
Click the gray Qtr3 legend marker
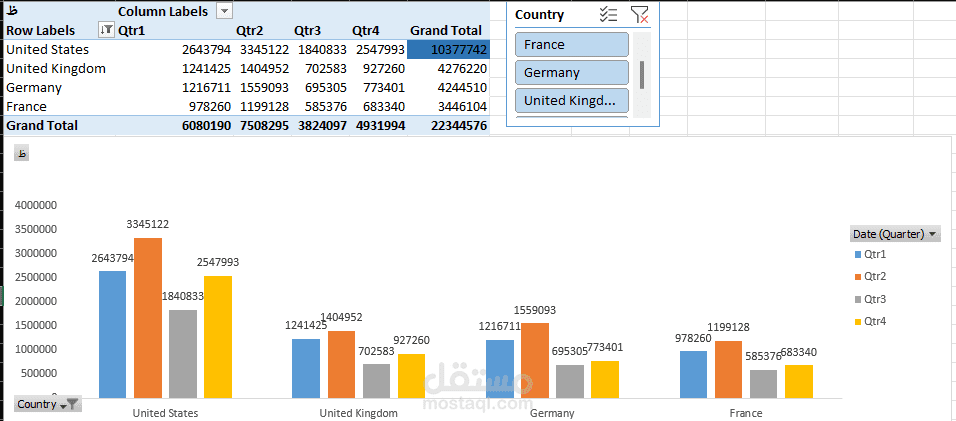pyautogui.click(x=856, y=299)
